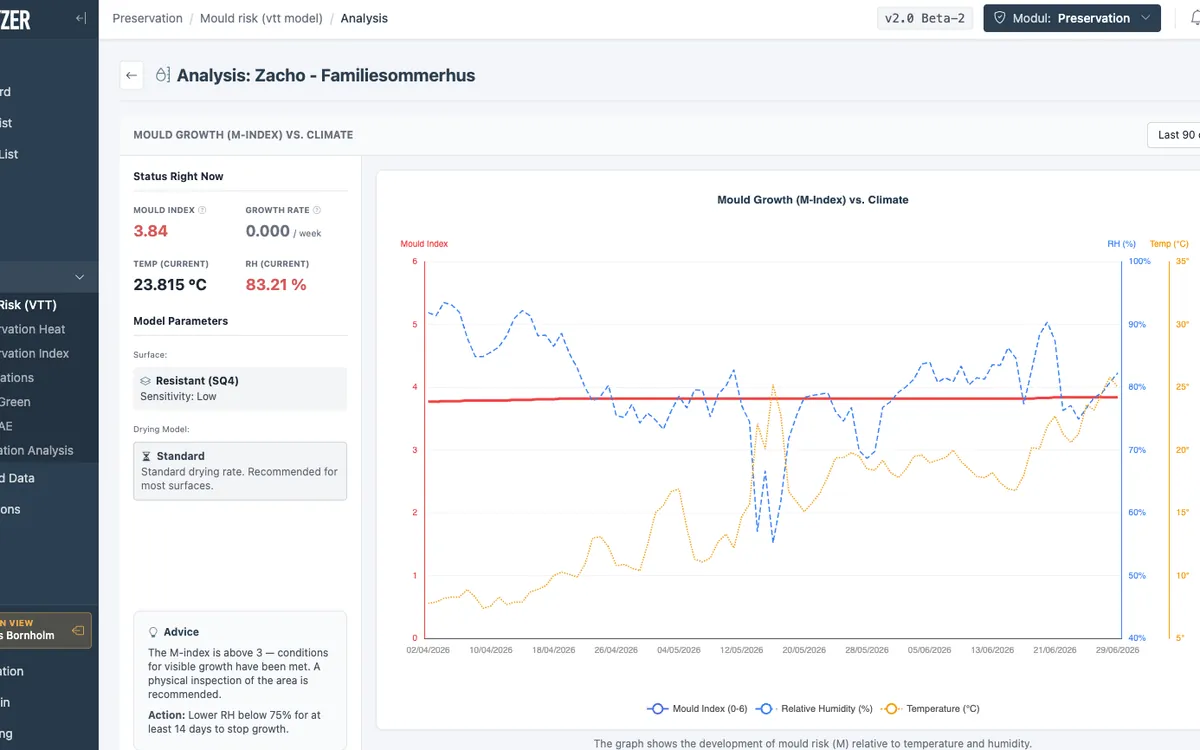Click the shield icon in Modul button
Viewport: 1200px width, 750px height.
(x=1000, y=18)
